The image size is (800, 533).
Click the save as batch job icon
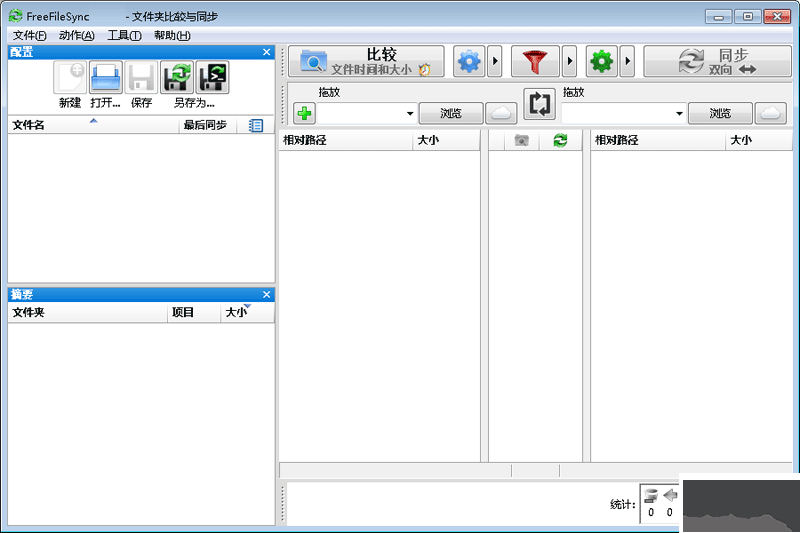click(x=212, y=78)
